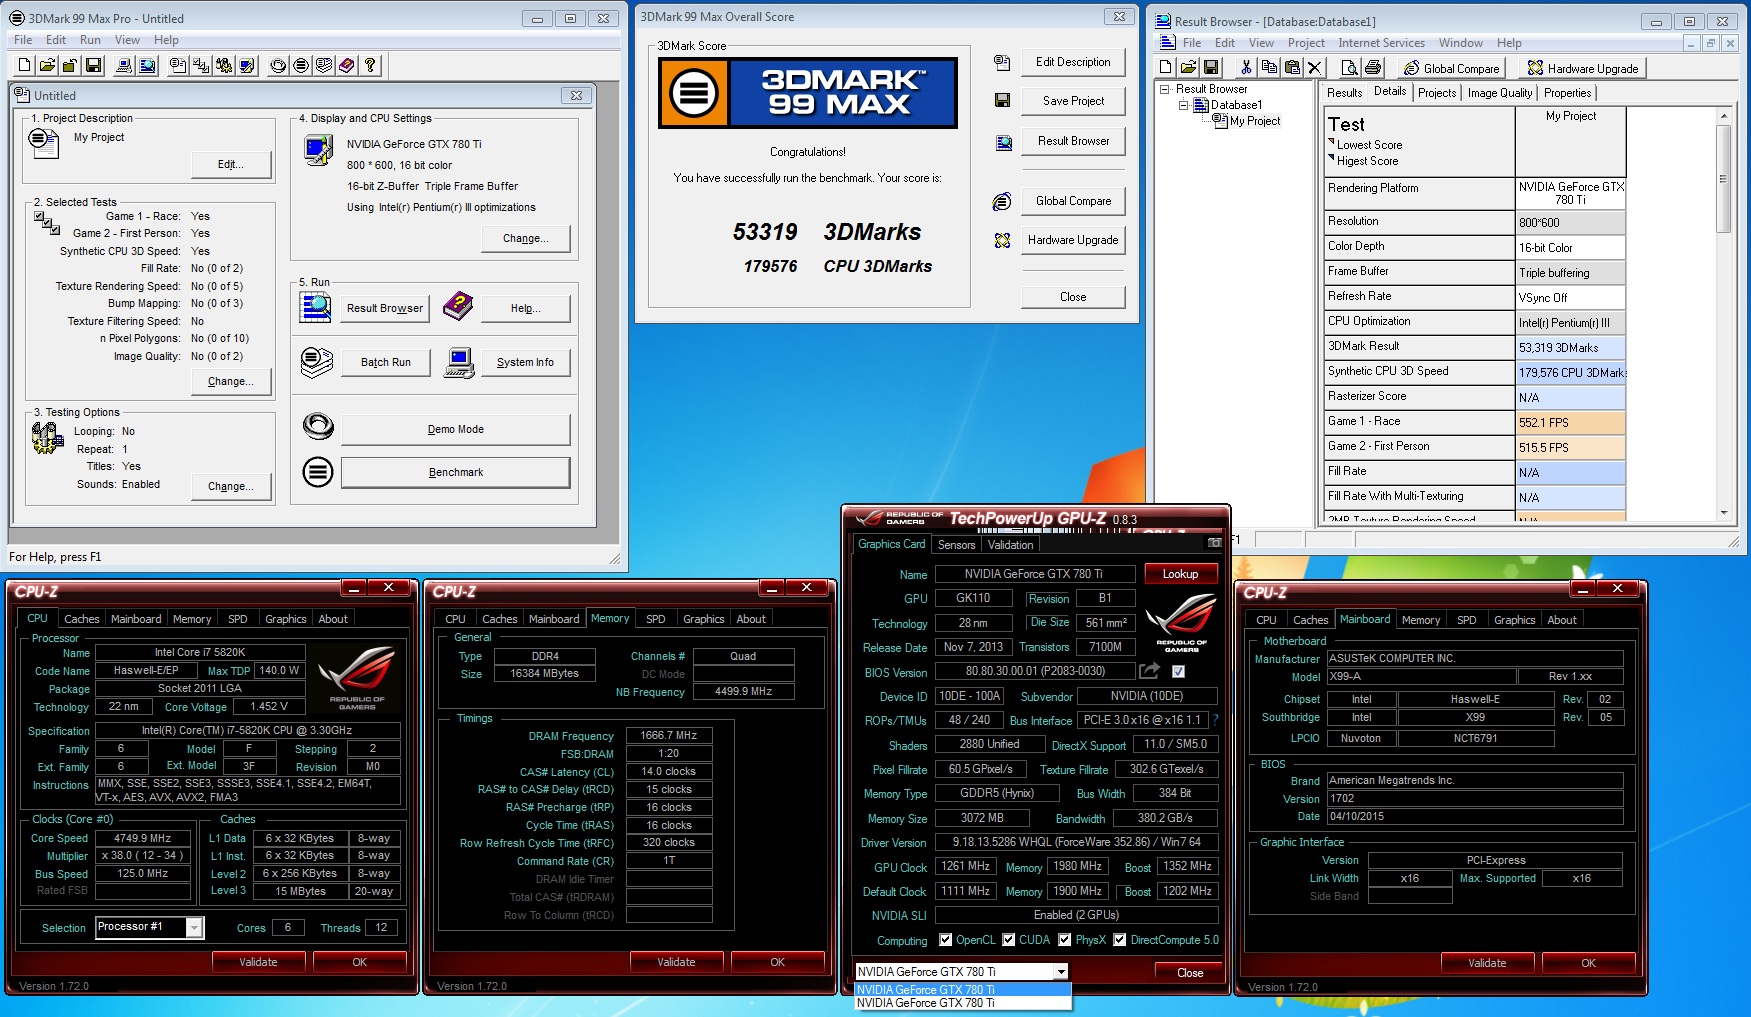The width and height of the screenshot is (1751, 1017).
Task: Click the Save Project floppy icon in Overall Score window
Action: (x=1002, y=100)
